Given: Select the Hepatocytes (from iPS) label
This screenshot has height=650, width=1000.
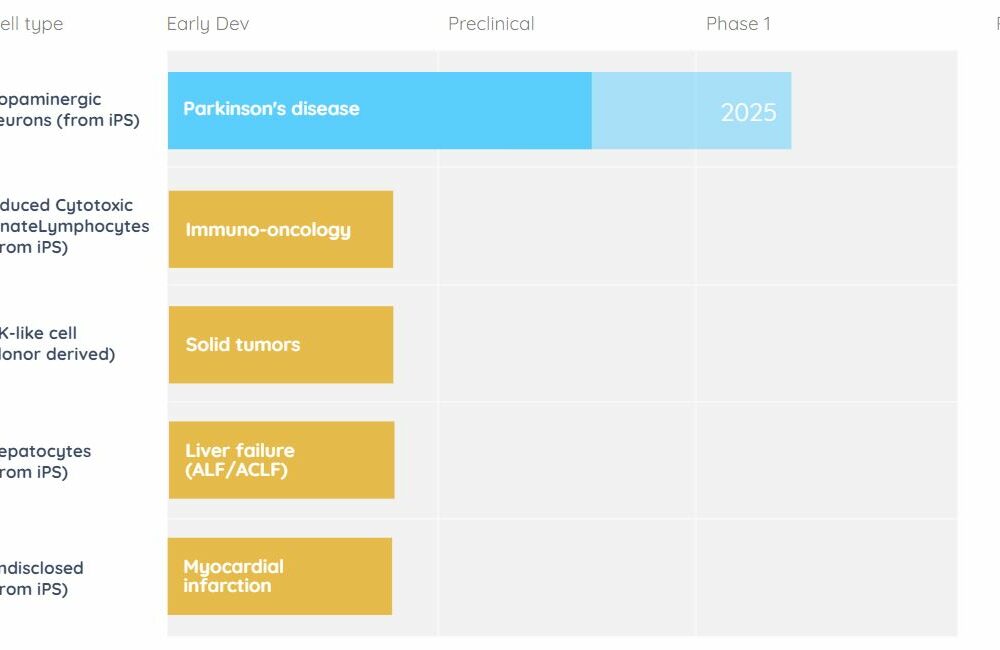Looking at the screenshot, I should click(45, 461).
